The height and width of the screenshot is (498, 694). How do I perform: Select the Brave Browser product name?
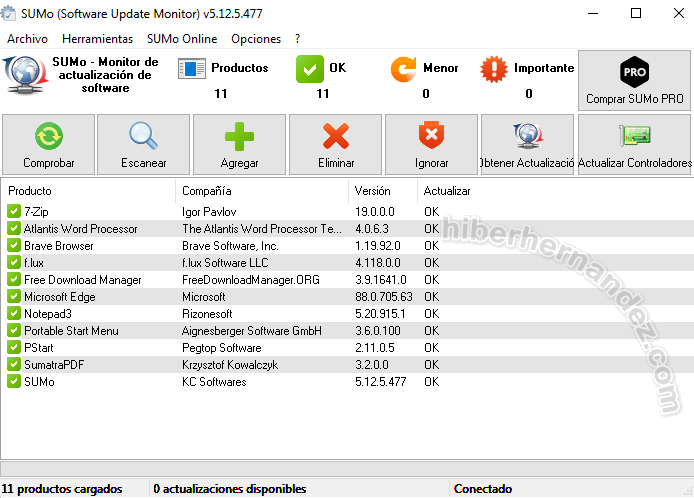tap(59, 246)
